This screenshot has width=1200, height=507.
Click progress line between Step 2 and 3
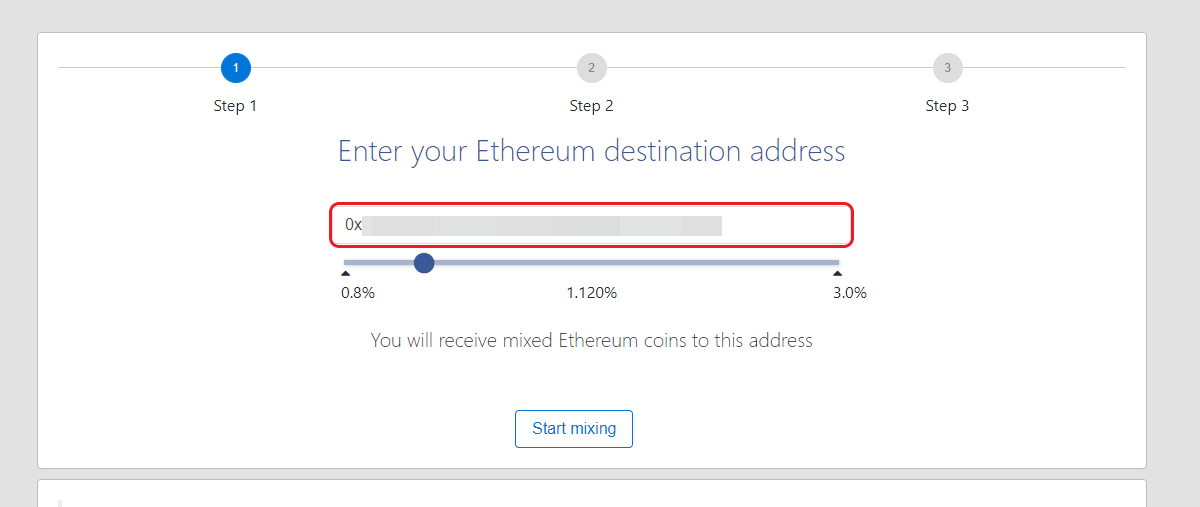click(770, 68)
